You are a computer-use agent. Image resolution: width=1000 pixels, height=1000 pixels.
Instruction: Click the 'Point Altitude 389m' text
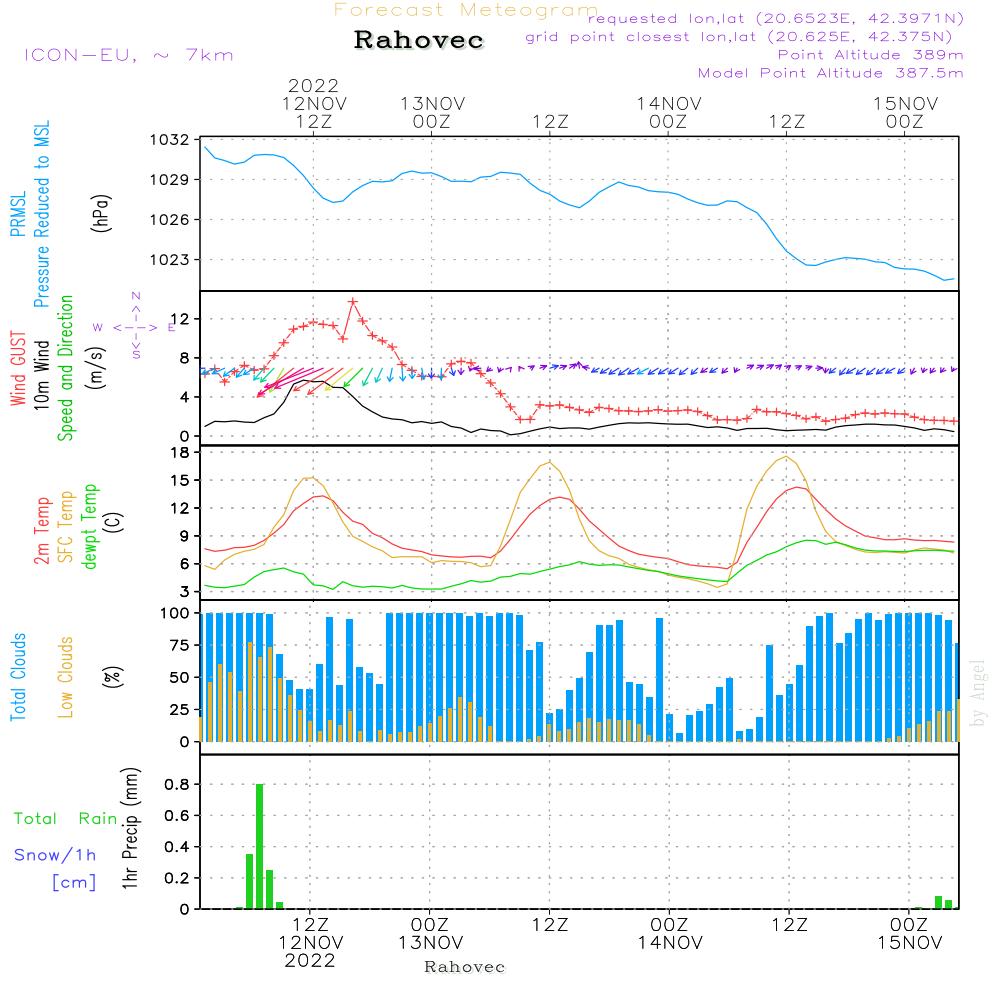coord(871,55)
